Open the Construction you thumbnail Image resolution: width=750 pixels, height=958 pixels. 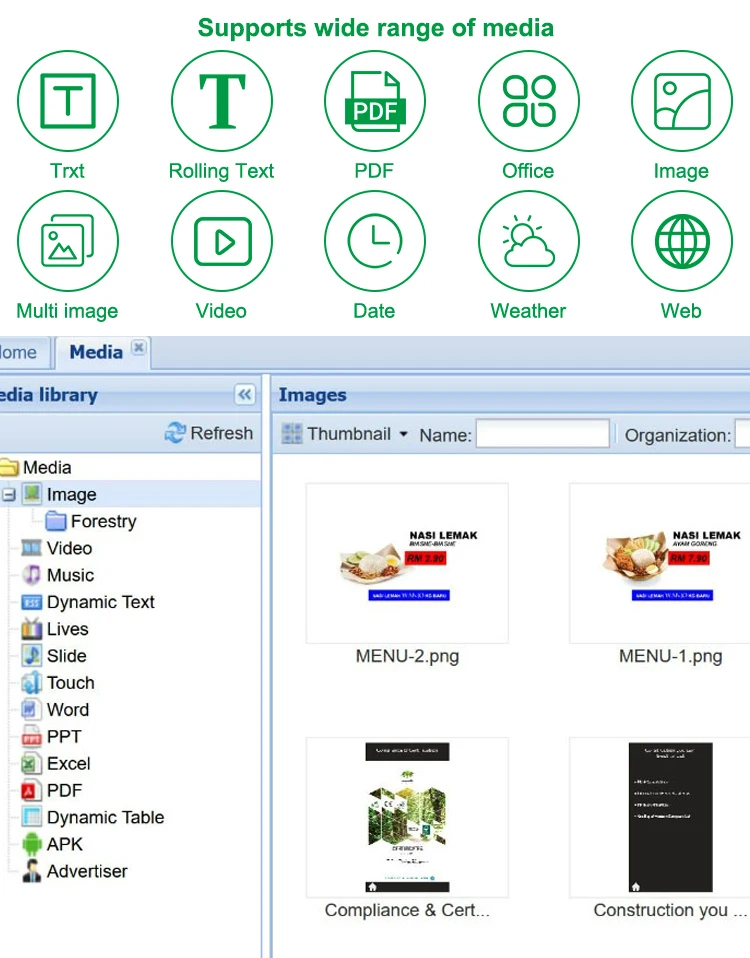pyautogui.click(x=660, y=817)
